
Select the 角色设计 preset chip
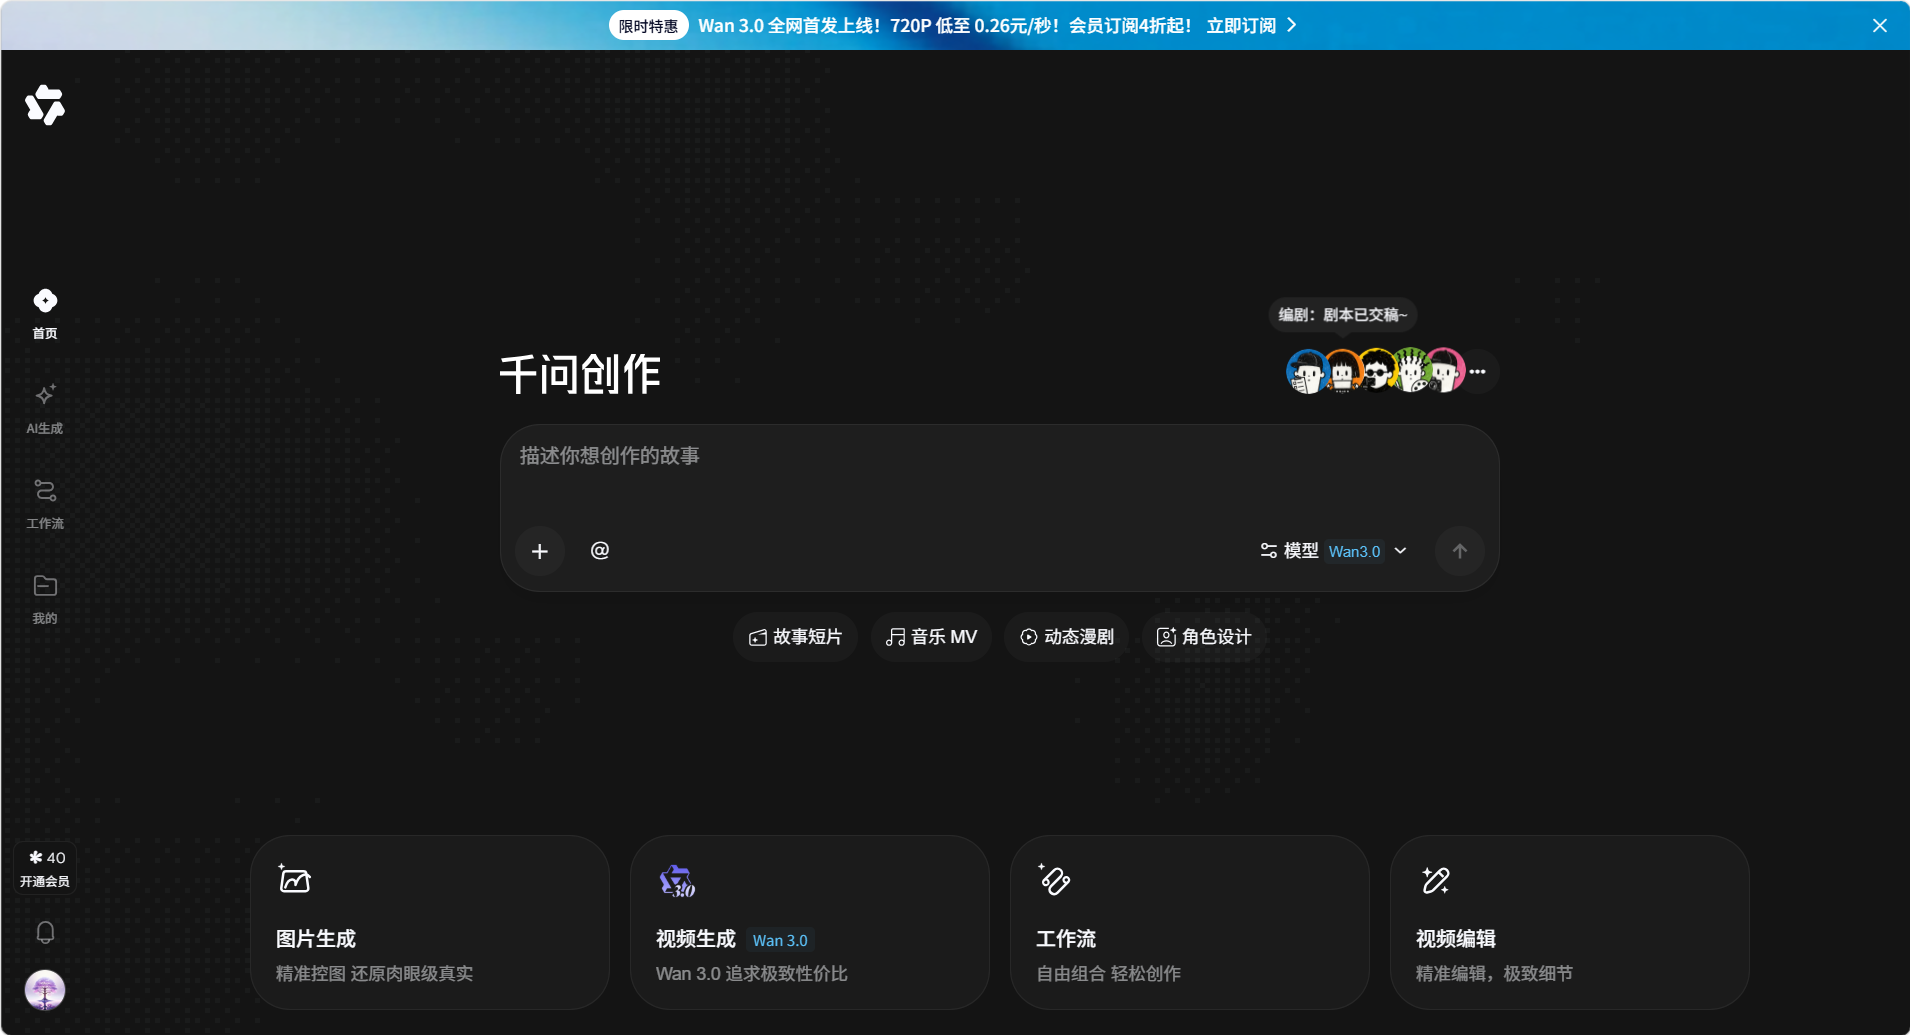point(1204,637)
